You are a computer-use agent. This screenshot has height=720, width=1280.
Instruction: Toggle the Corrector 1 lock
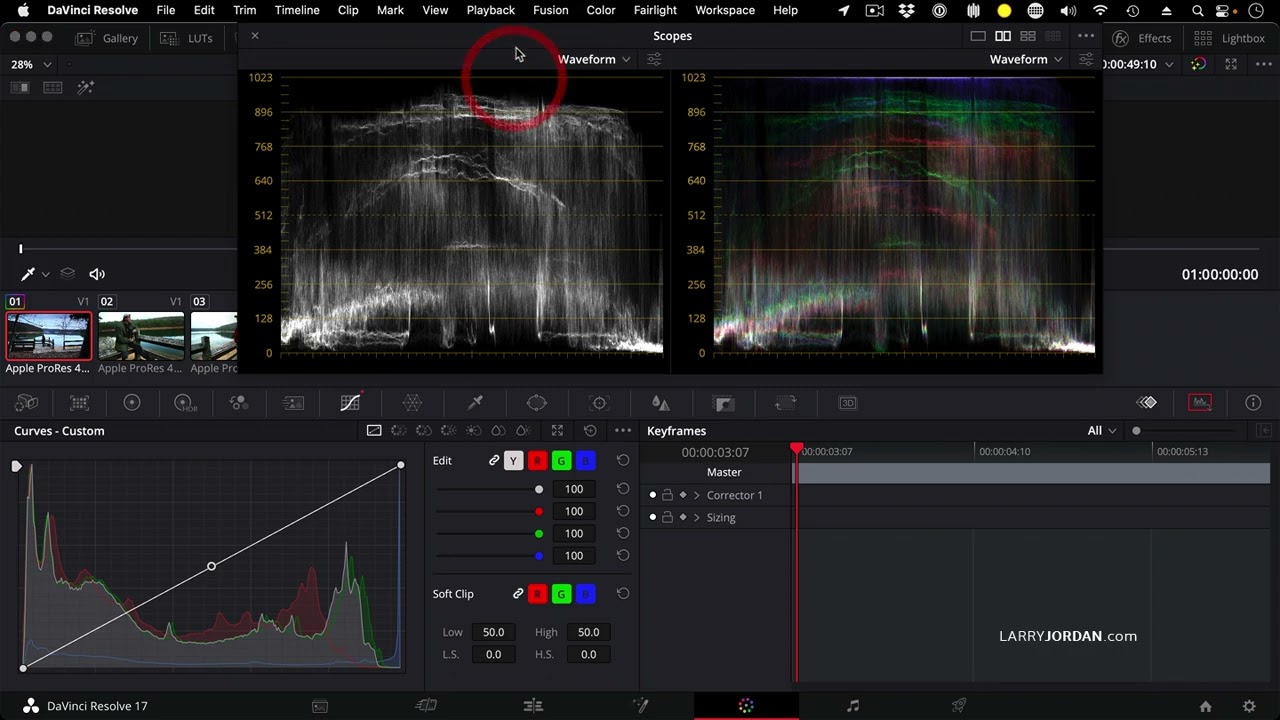pos(668,495)
